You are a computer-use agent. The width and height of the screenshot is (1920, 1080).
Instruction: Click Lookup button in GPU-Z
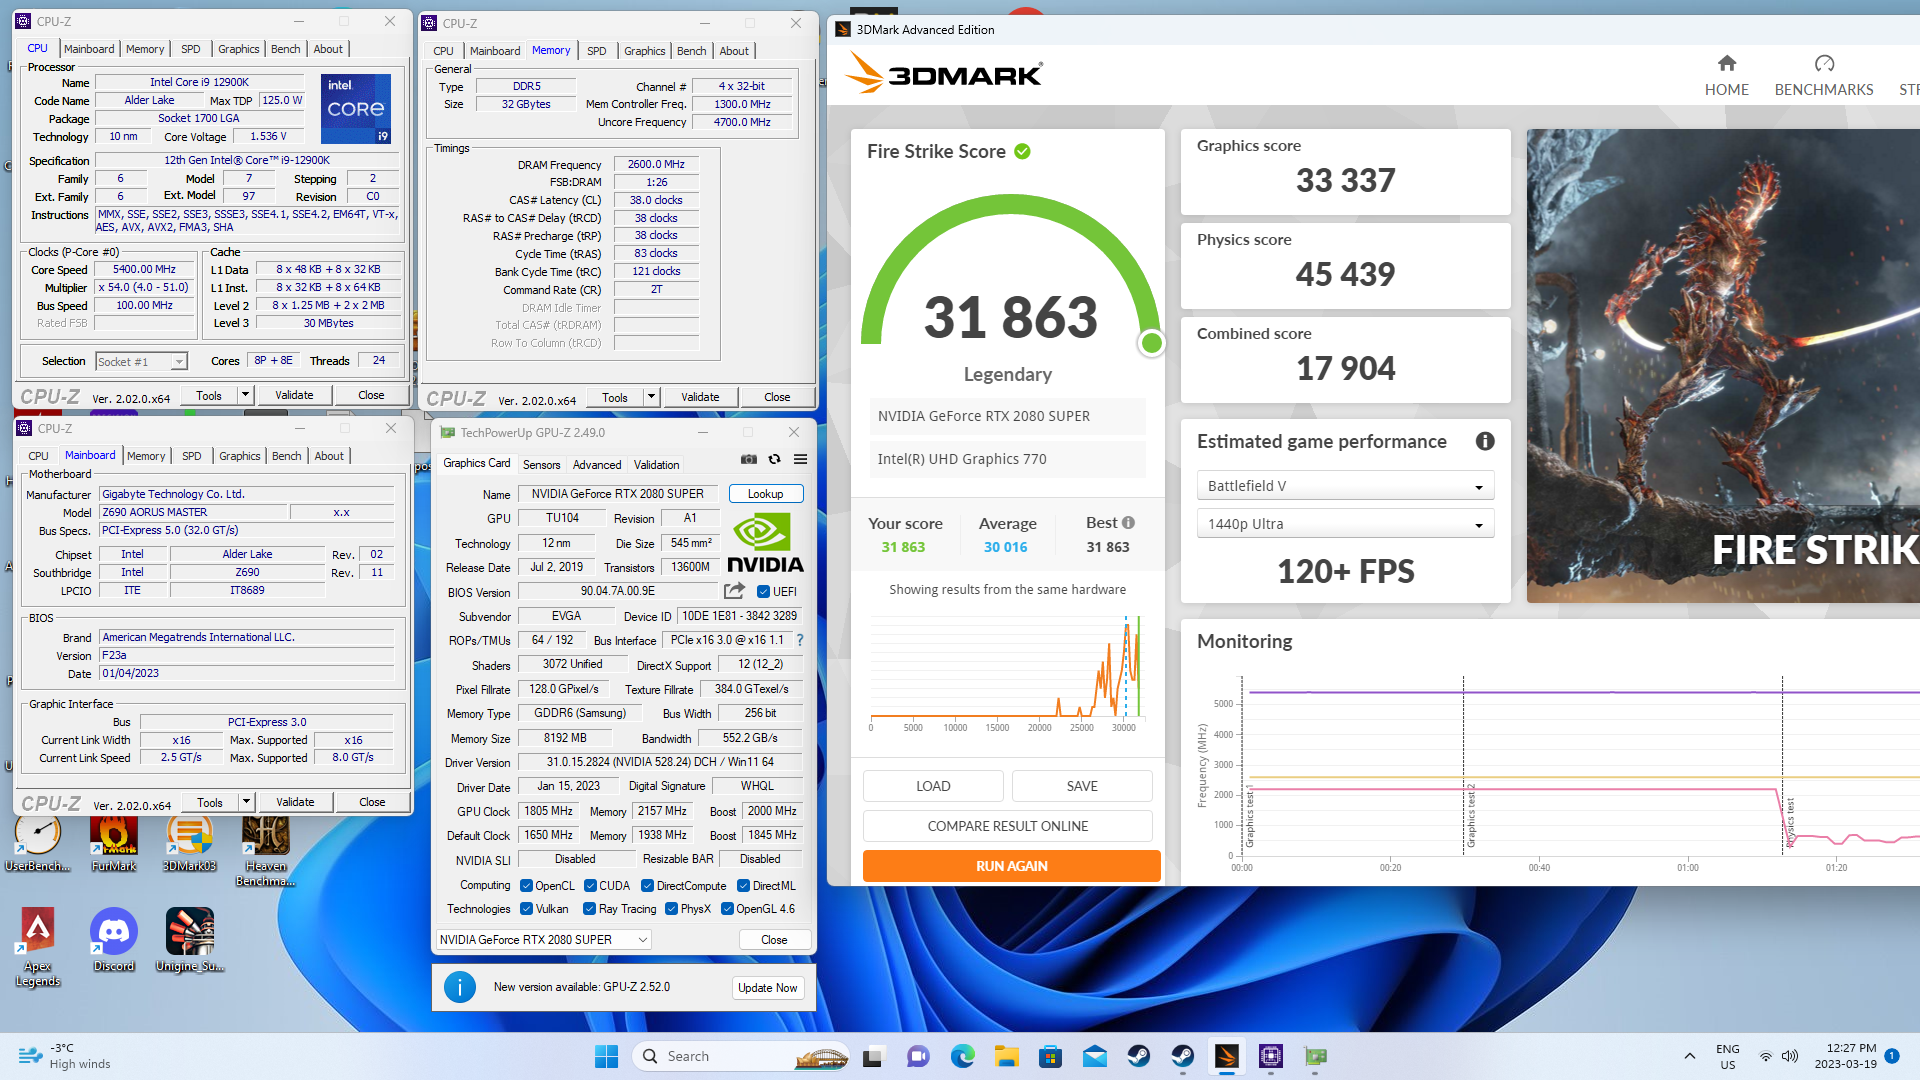[765, 494]
